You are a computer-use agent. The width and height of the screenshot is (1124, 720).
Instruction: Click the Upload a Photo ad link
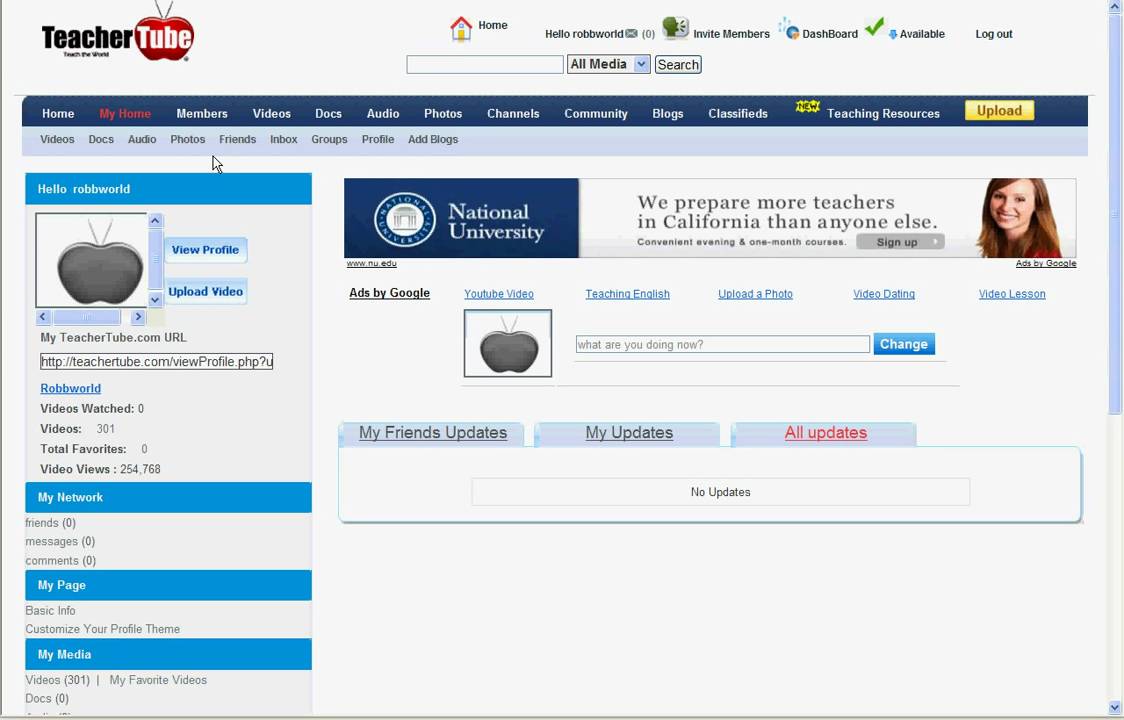point(756,294)
